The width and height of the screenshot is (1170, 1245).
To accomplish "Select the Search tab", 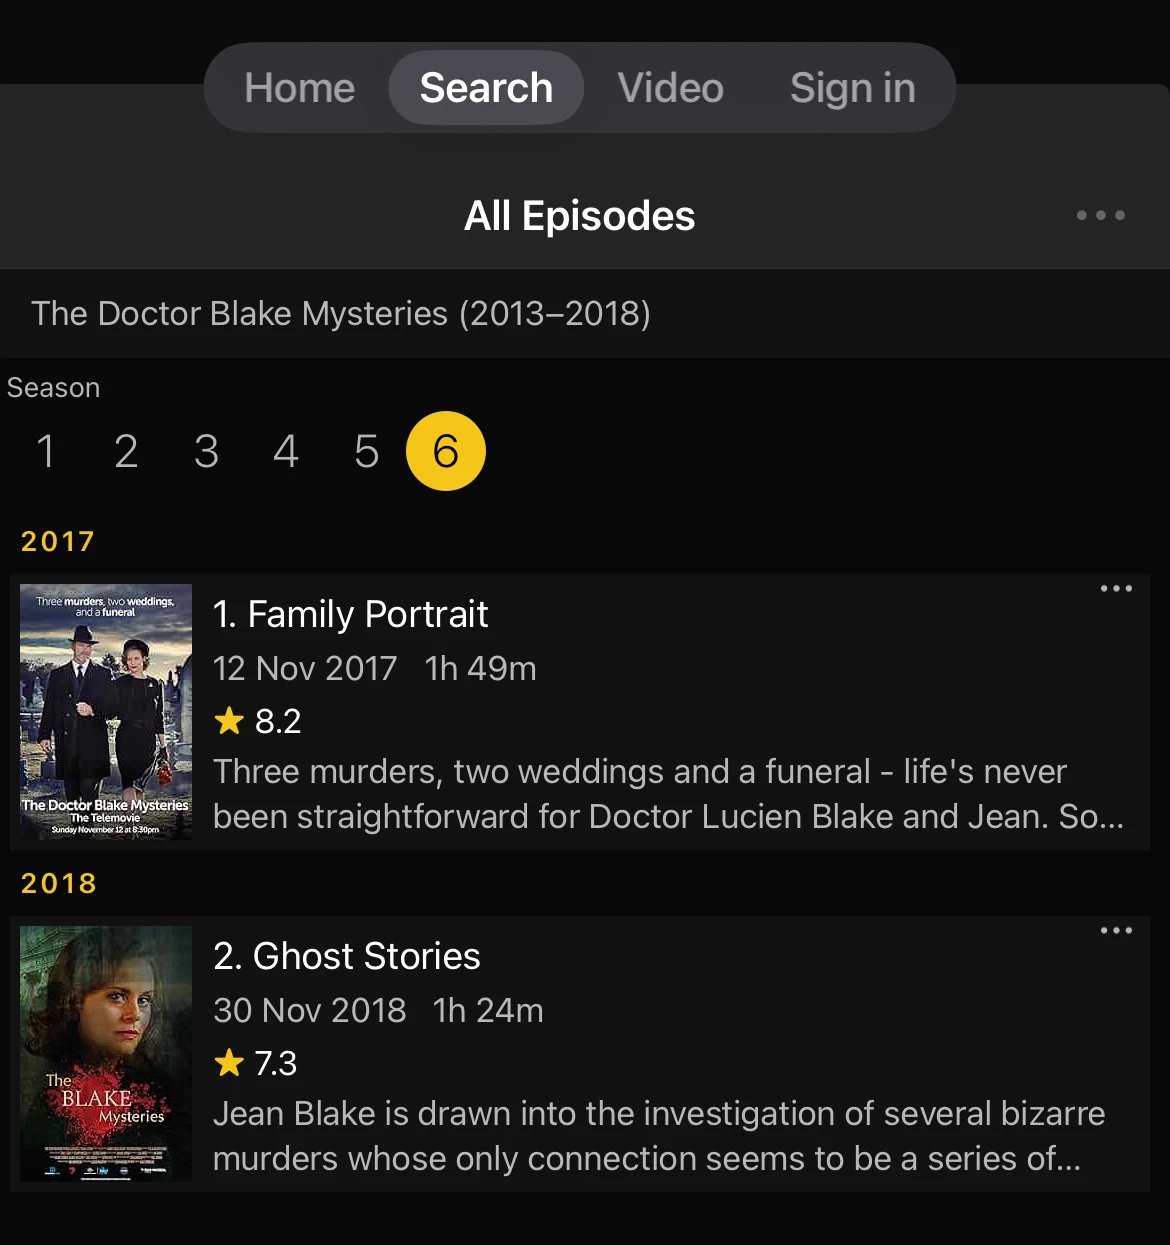I will [486, 88].
